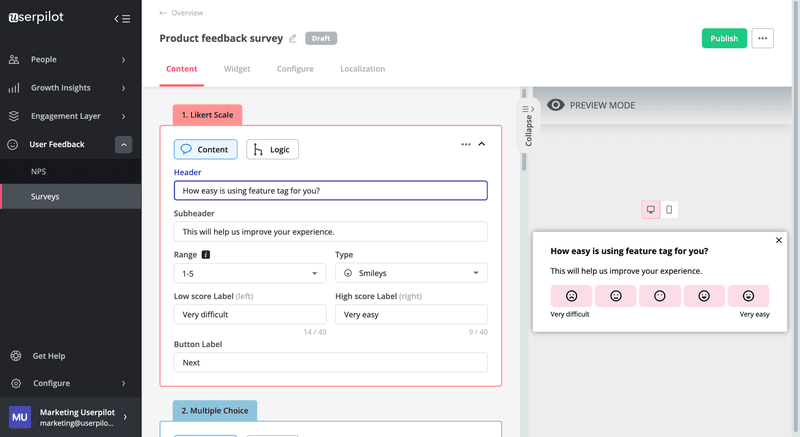
Task: Select the happiest smiley in preview
Action: pos(748,296)
